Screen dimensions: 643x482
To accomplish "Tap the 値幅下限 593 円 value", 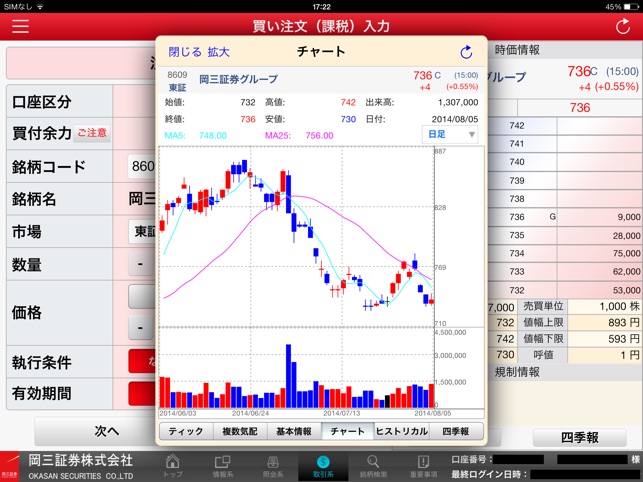I will 623,339.
